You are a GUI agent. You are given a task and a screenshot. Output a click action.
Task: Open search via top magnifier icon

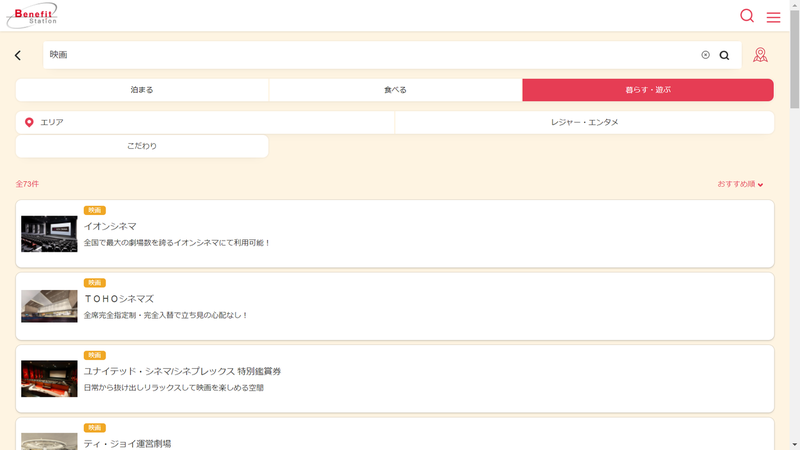747,16
